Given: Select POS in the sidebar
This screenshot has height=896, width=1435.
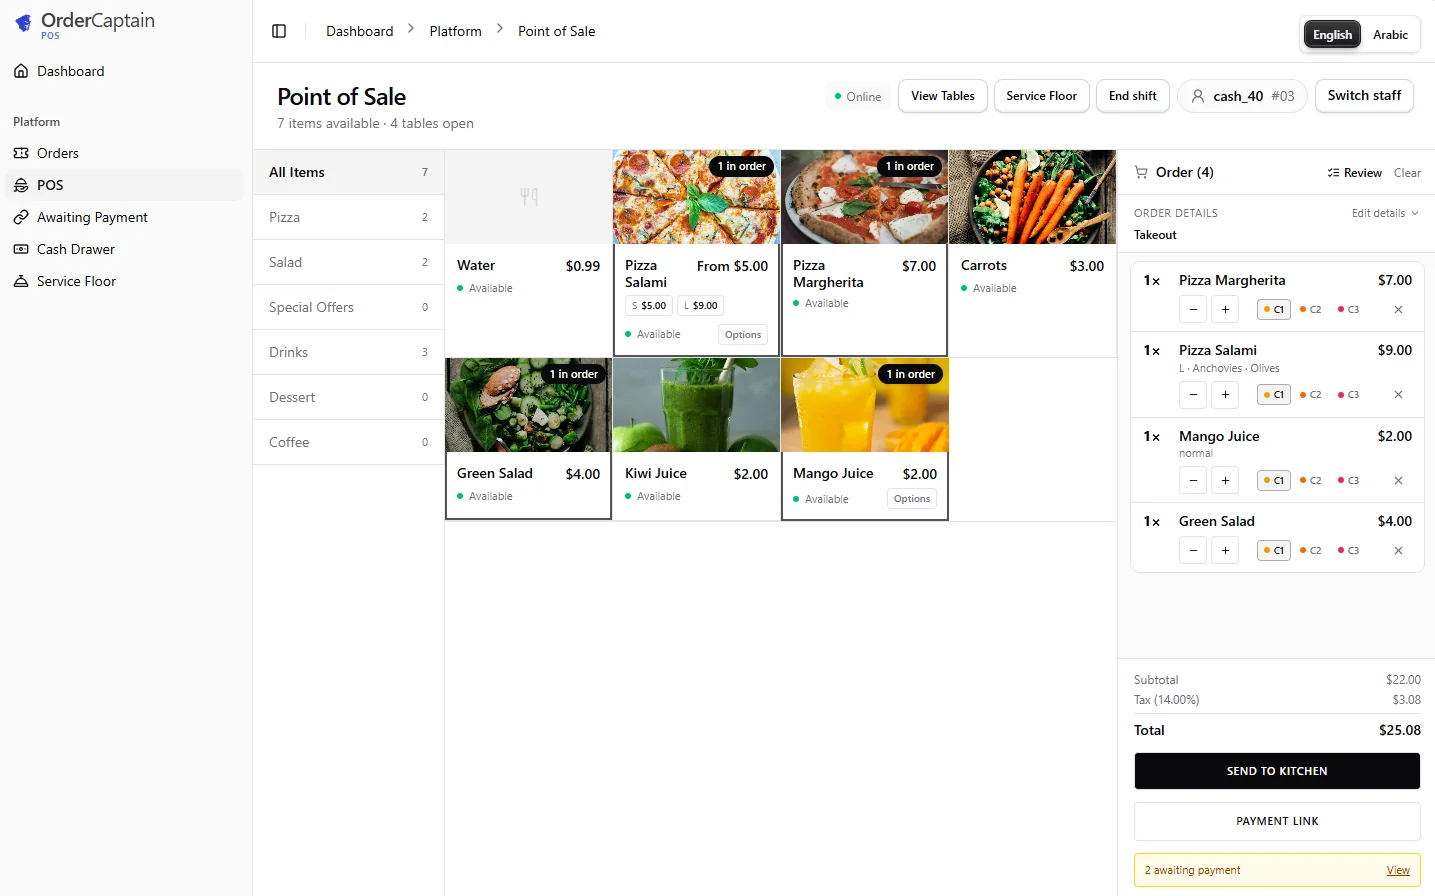Looking at the screenshot, I should [122, 185].
